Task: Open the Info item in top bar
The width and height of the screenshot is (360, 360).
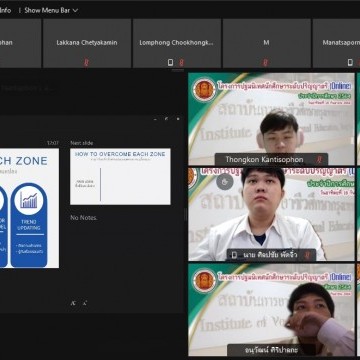Action: click(6, 10)
